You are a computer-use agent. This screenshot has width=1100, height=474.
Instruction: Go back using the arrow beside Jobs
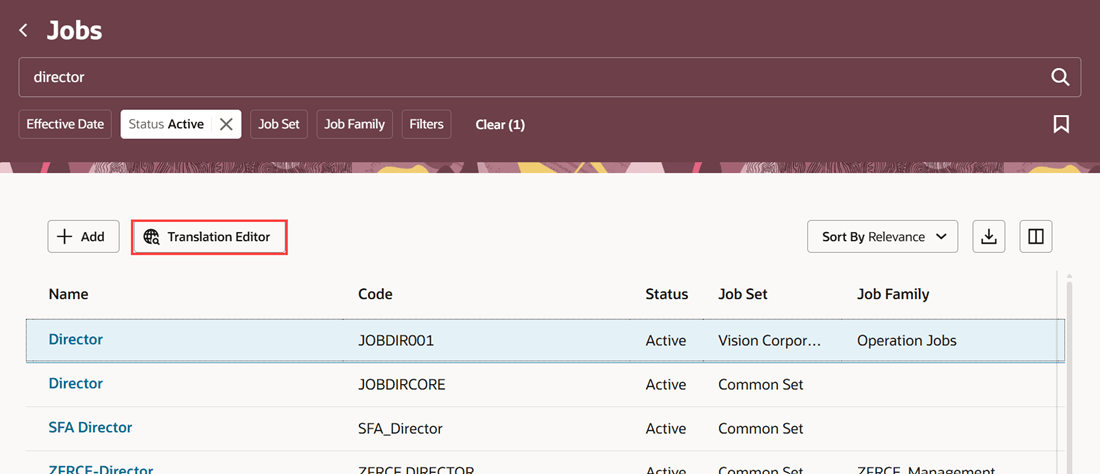point(24,30)
